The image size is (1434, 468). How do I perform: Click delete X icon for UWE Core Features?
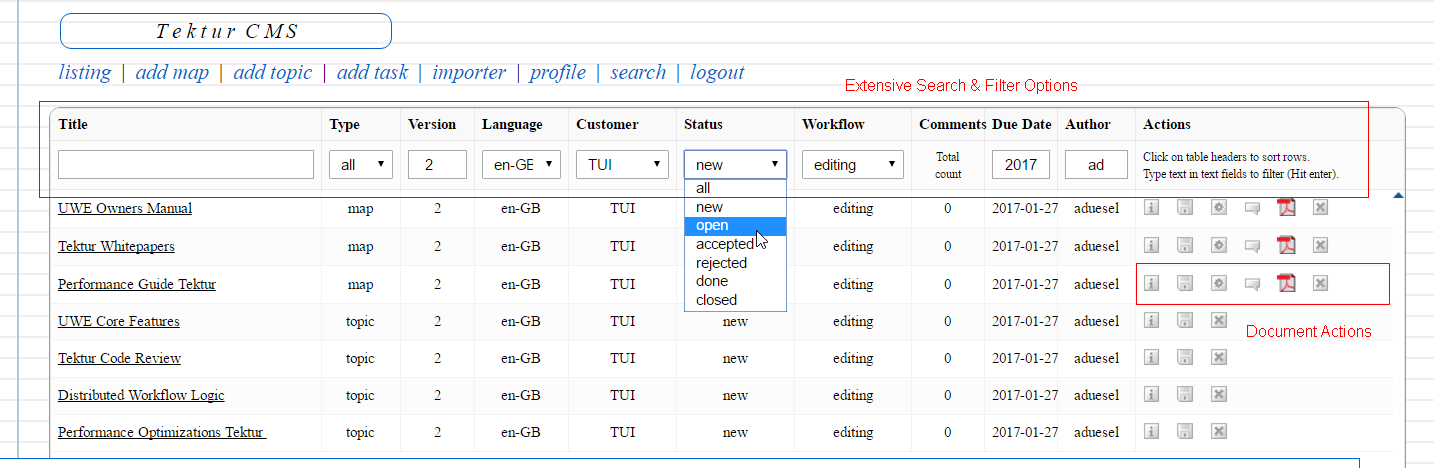pos(1218,321)
